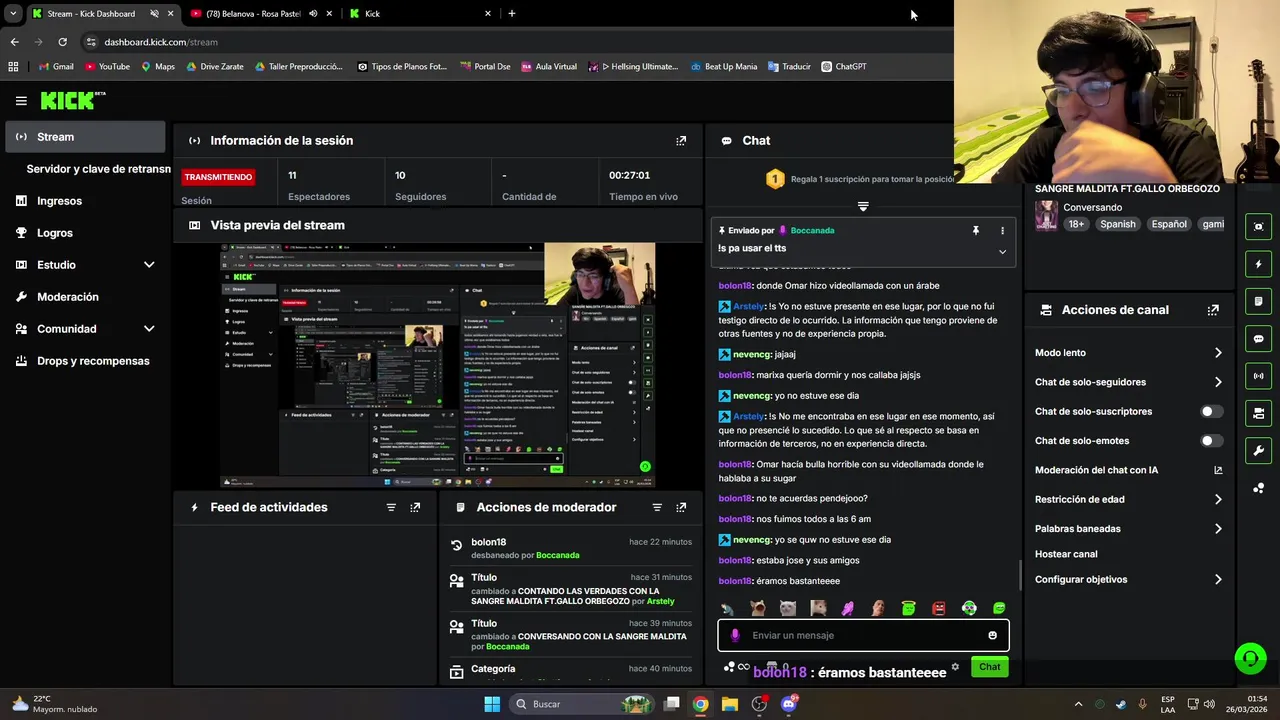Open the ChatGPT bookmark

[x=844, y=67]
